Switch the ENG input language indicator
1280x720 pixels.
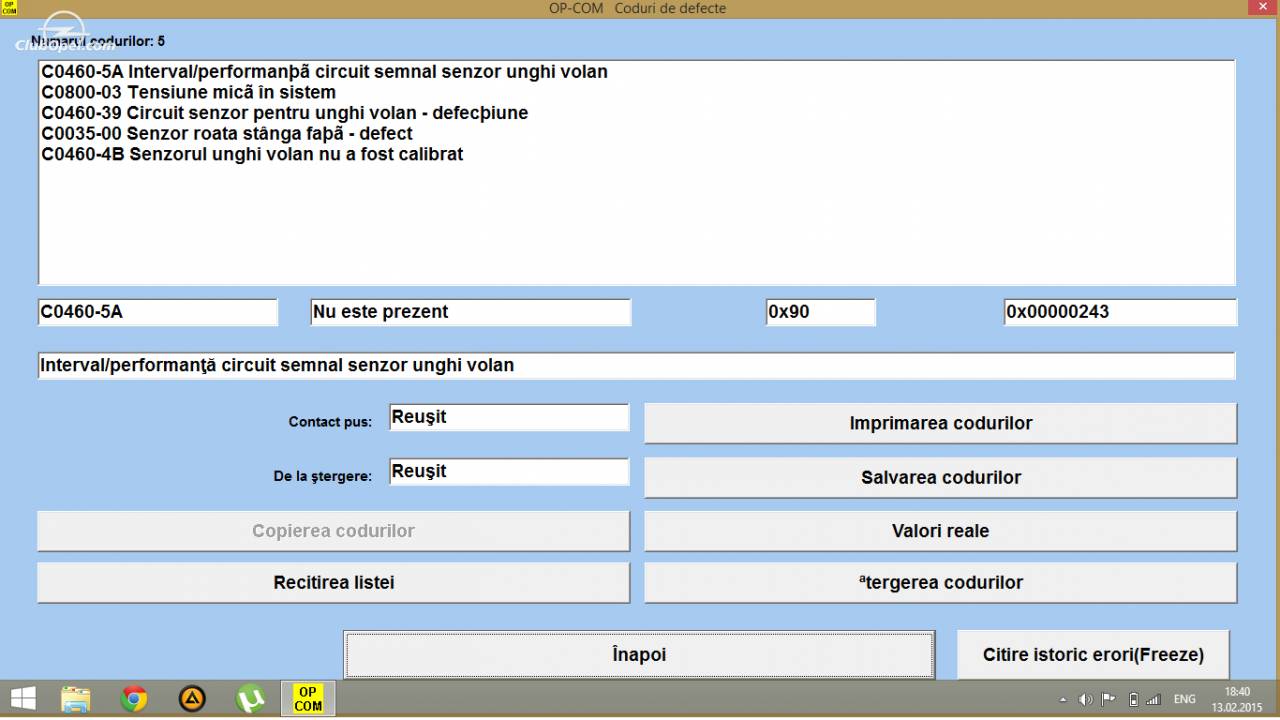1184,699
